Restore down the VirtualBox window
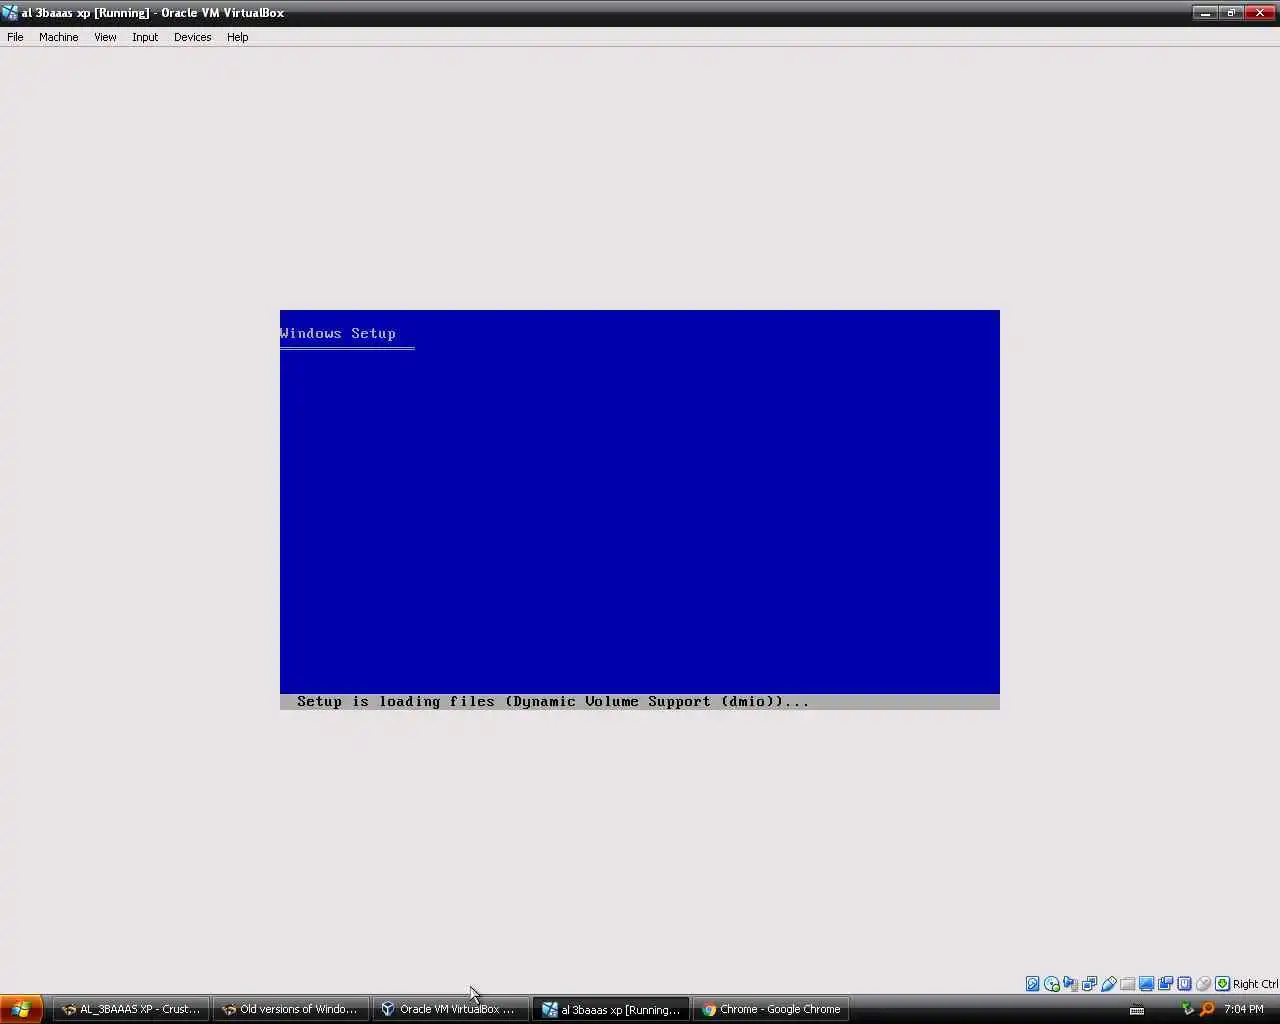This screenshot has height=1024, width=1280. (x=1232, y=13)
